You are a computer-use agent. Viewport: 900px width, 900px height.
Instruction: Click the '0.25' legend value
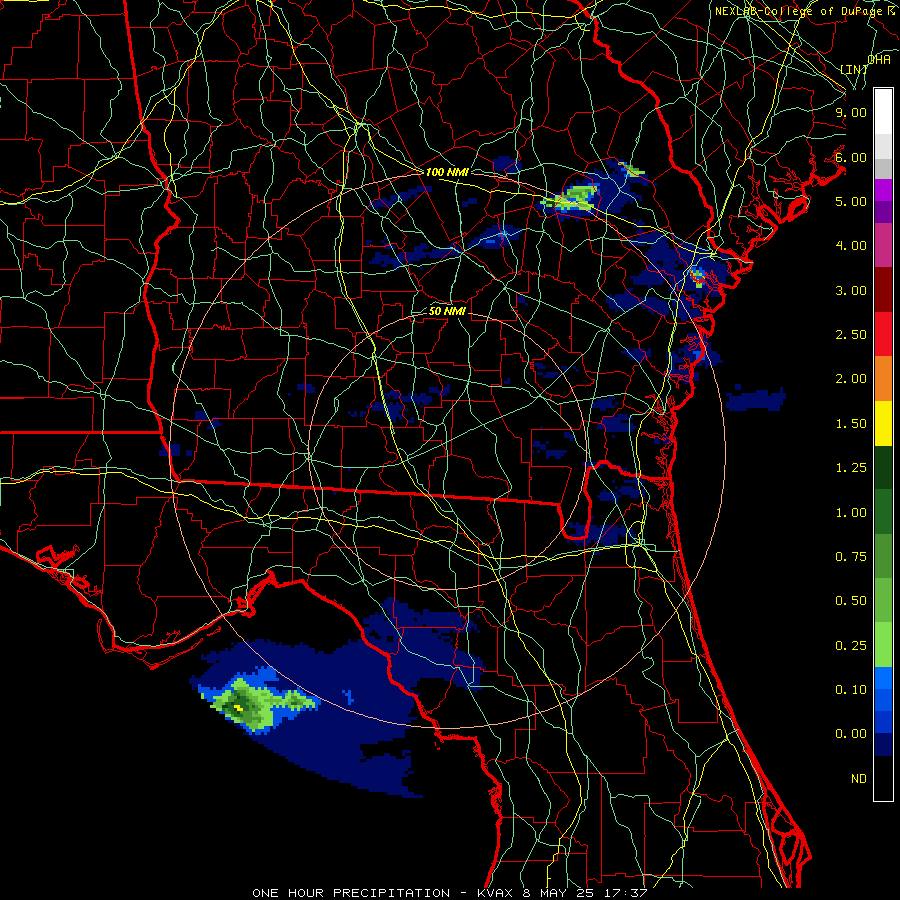pyautogui.click(x=851, y=646)
